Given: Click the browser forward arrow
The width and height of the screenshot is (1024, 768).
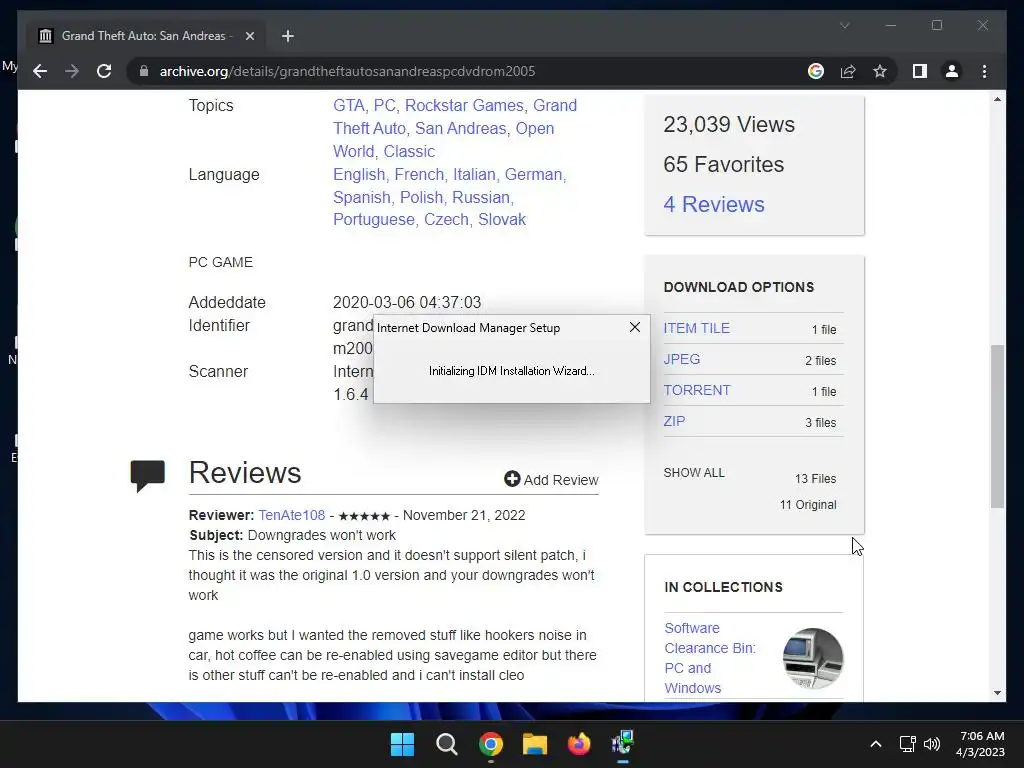Looking at the screenshot, I should tap(72, 71).
